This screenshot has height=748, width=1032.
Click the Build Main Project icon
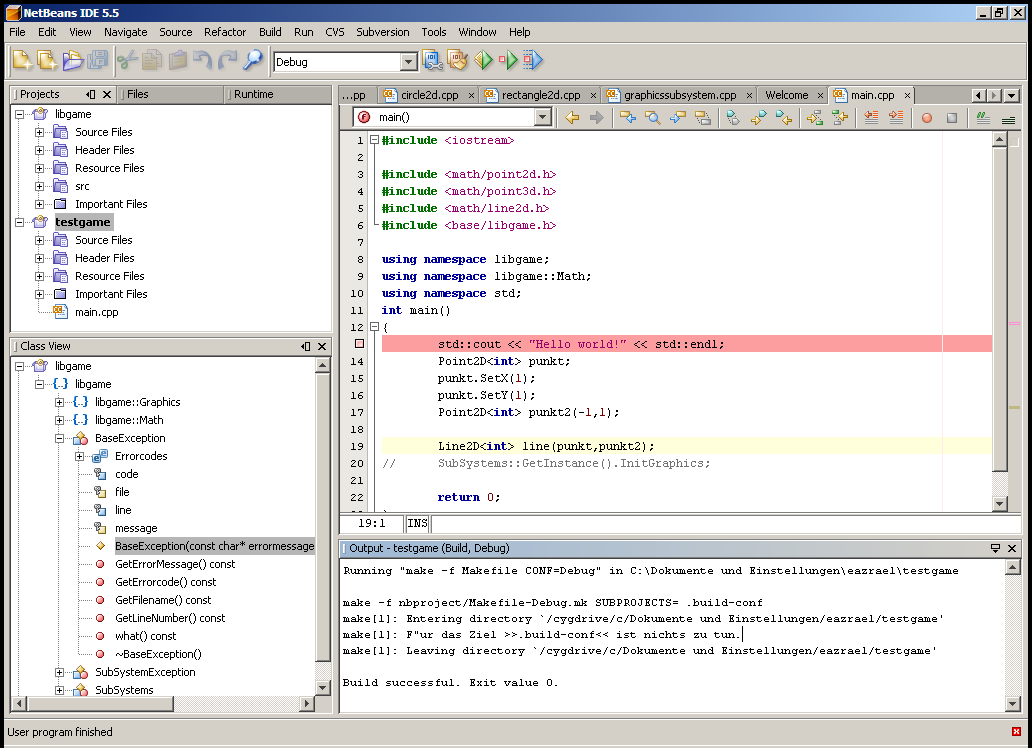tap(432, 61)
